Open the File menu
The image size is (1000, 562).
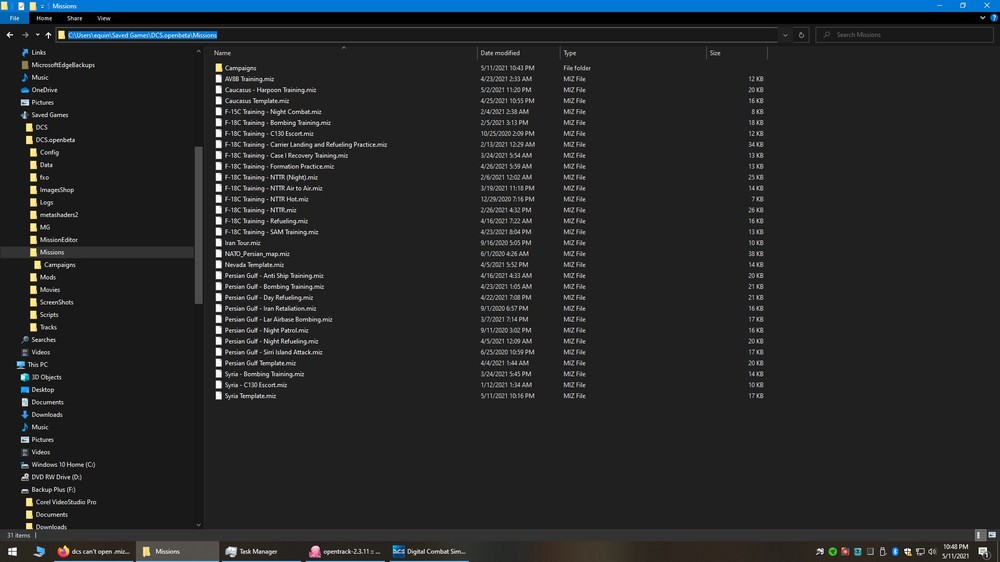pyautogui.click(x=14, y=18)
